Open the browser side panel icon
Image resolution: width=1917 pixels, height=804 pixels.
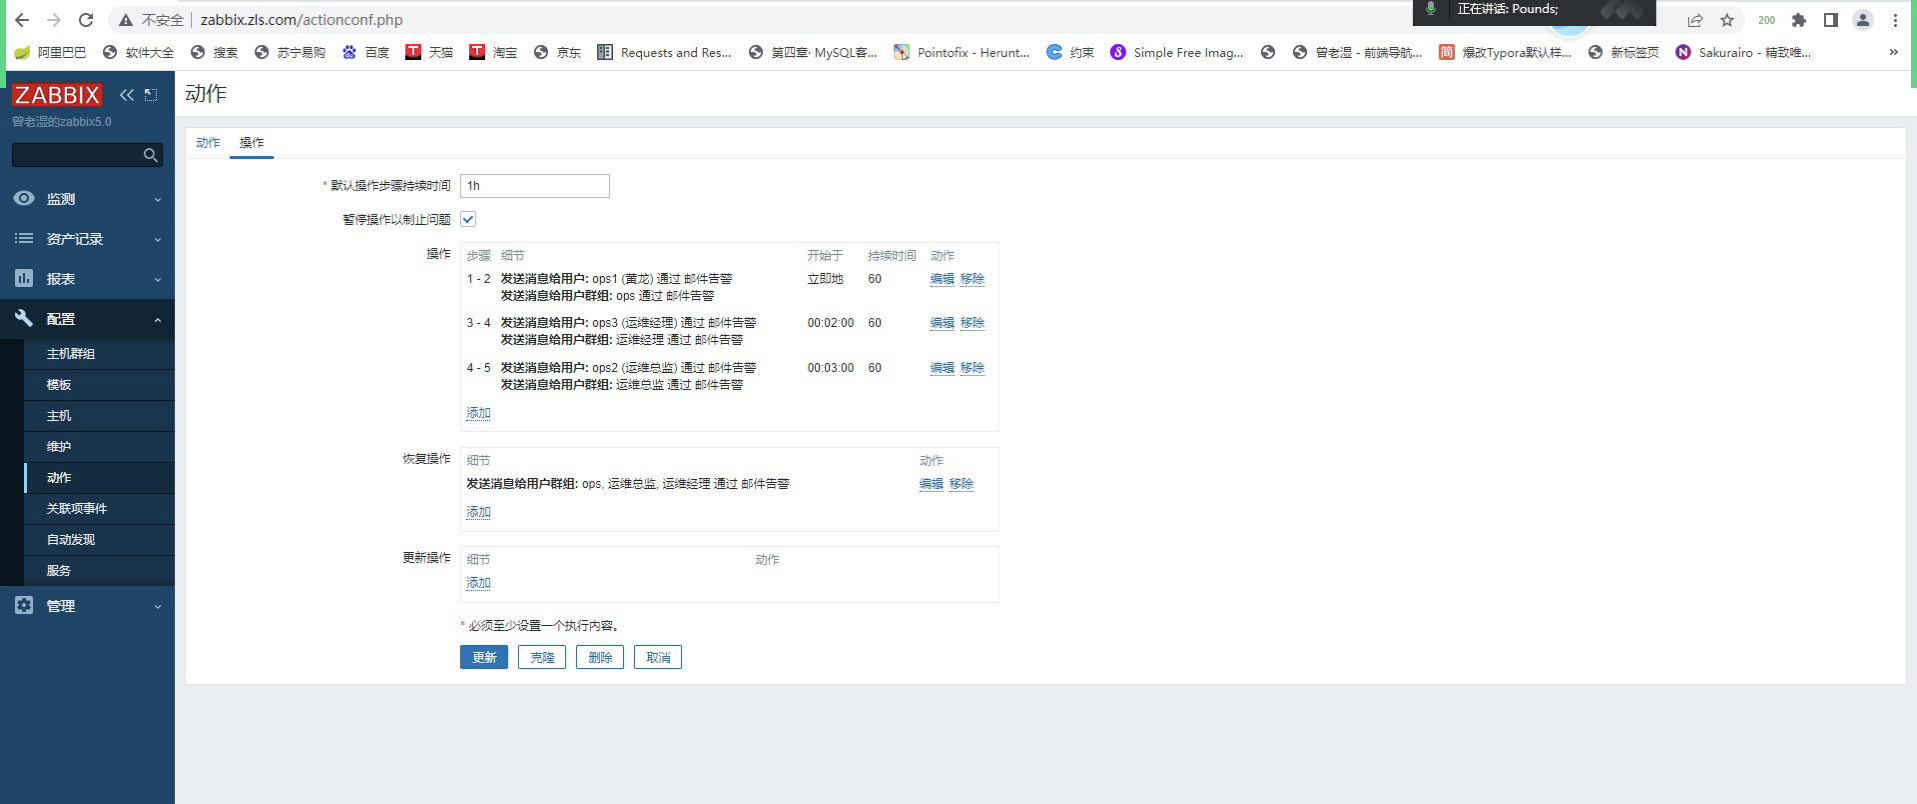click(x=1831, y=20)
